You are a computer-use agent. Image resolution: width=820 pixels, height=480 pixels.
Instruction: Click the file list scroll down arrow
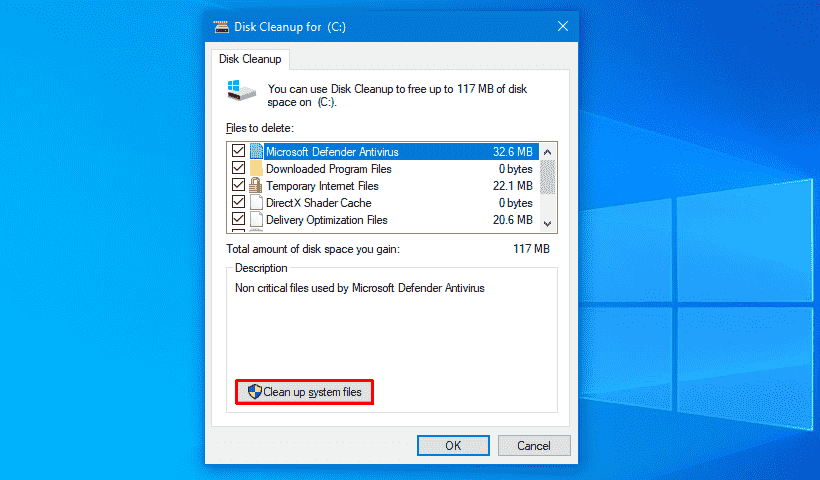point(548,224)
